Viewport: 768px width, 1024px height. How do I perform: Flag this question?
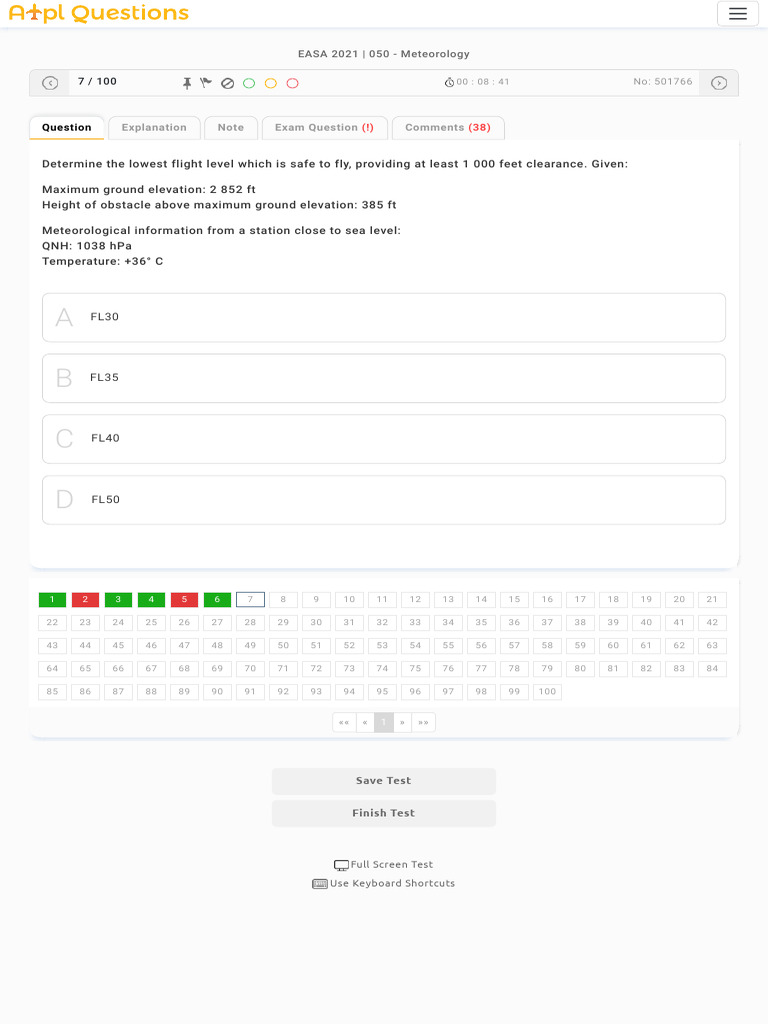206,83
